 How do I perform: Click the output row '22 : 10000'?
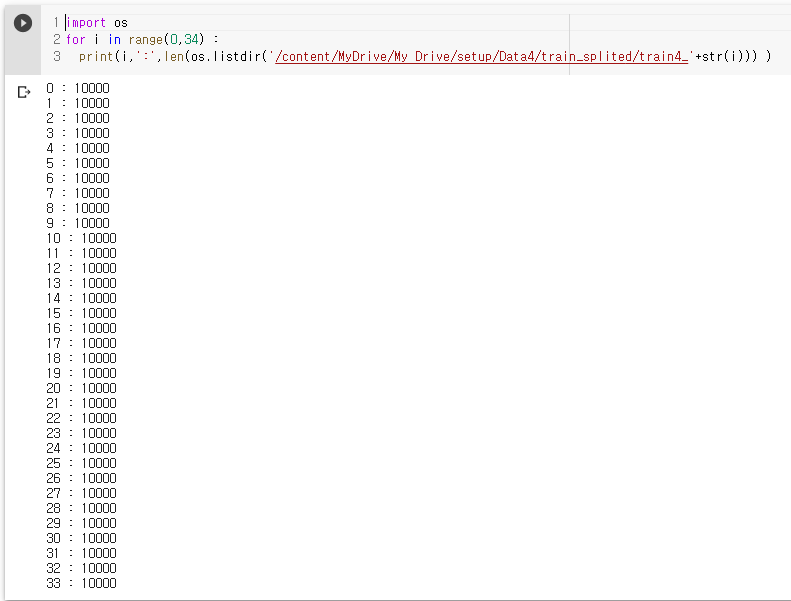click(81, 418)
